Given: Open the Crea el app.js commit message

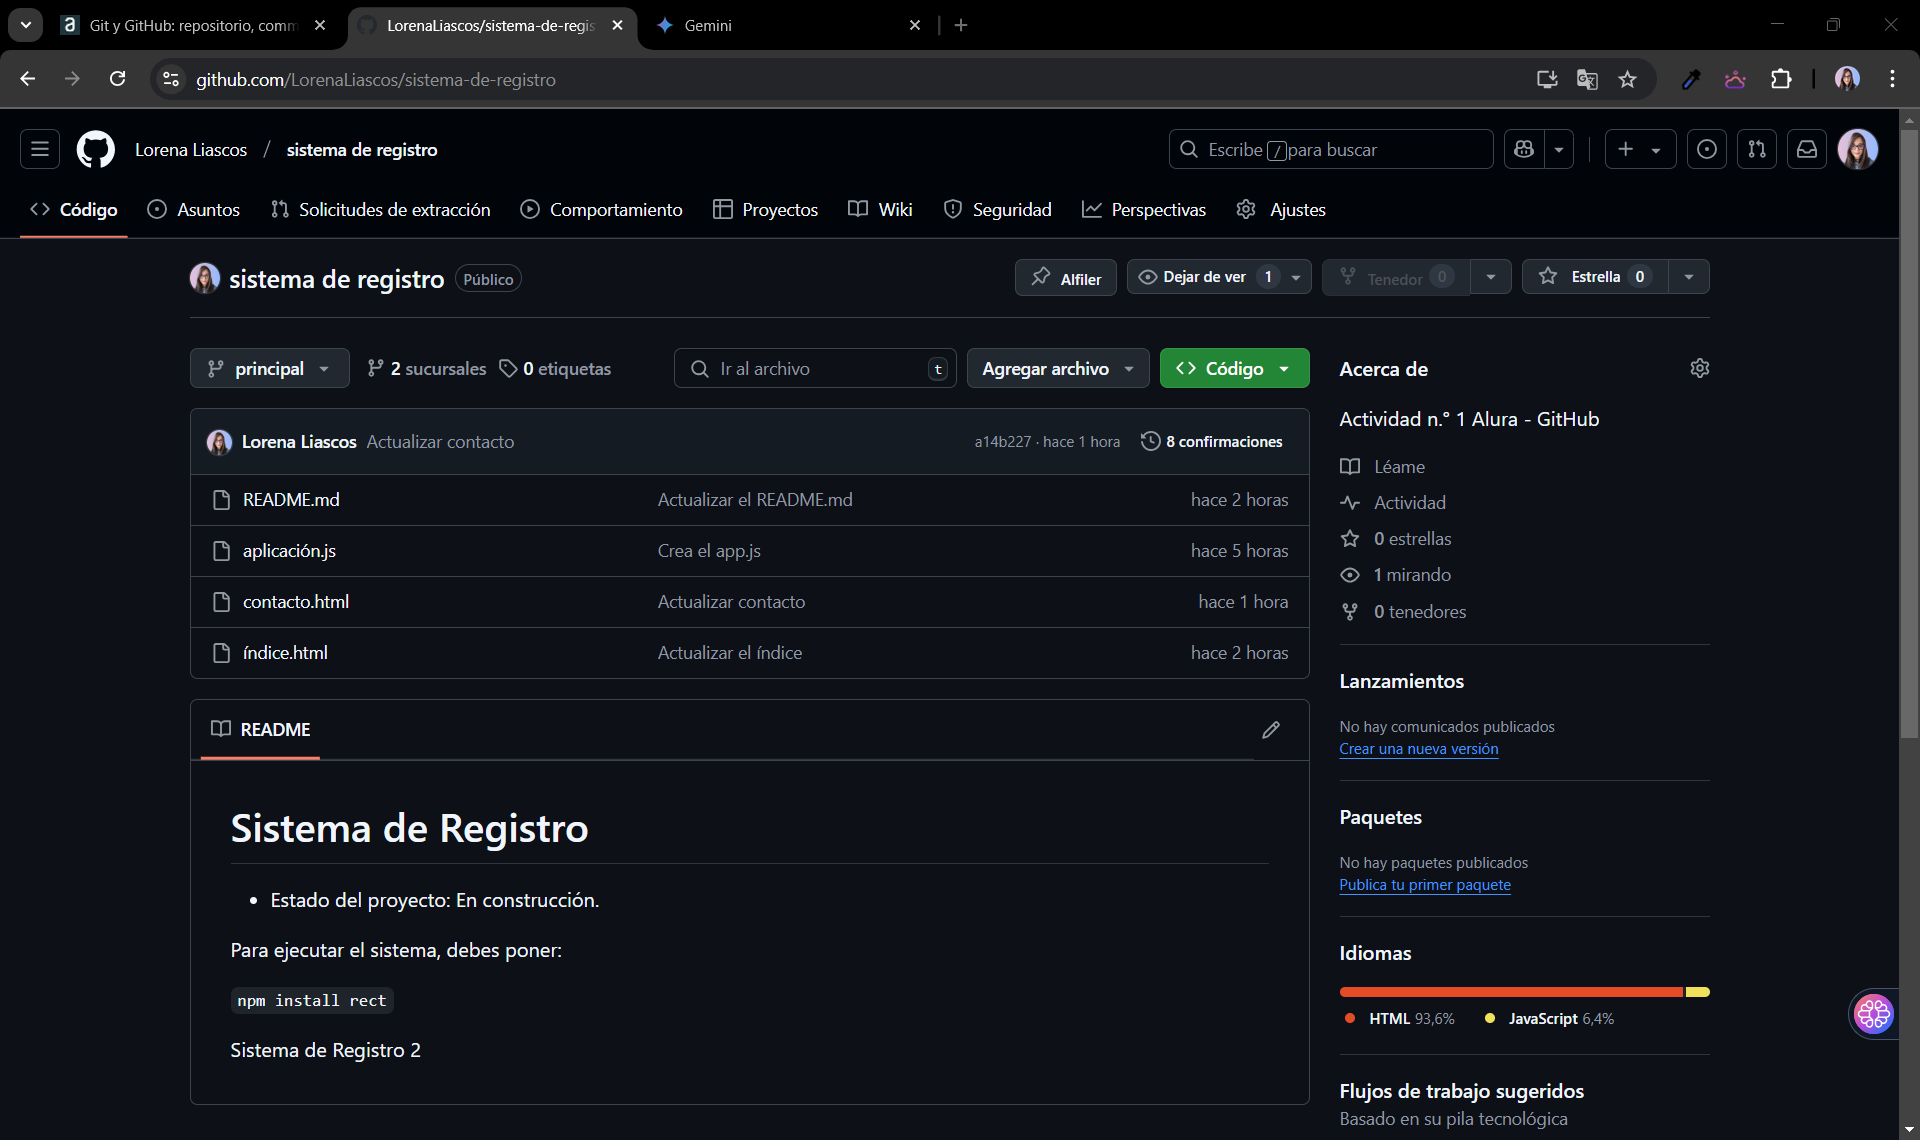Looking at the screenshot, I should click(x=709, y=550).
